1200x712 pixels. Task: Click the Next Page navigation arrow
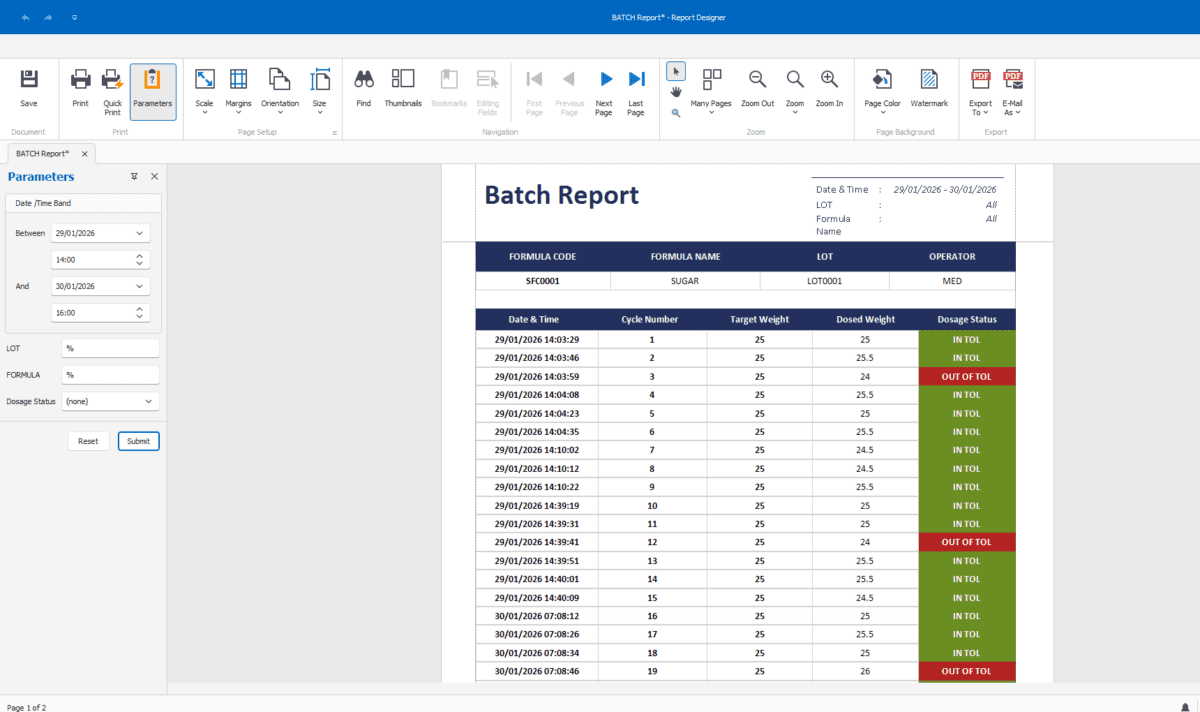604,80
